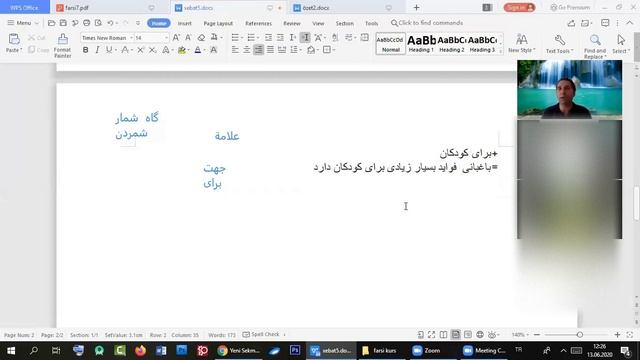640x360 pixels.
Task: Switch to the View tab
Action: [x=318, y=24]
